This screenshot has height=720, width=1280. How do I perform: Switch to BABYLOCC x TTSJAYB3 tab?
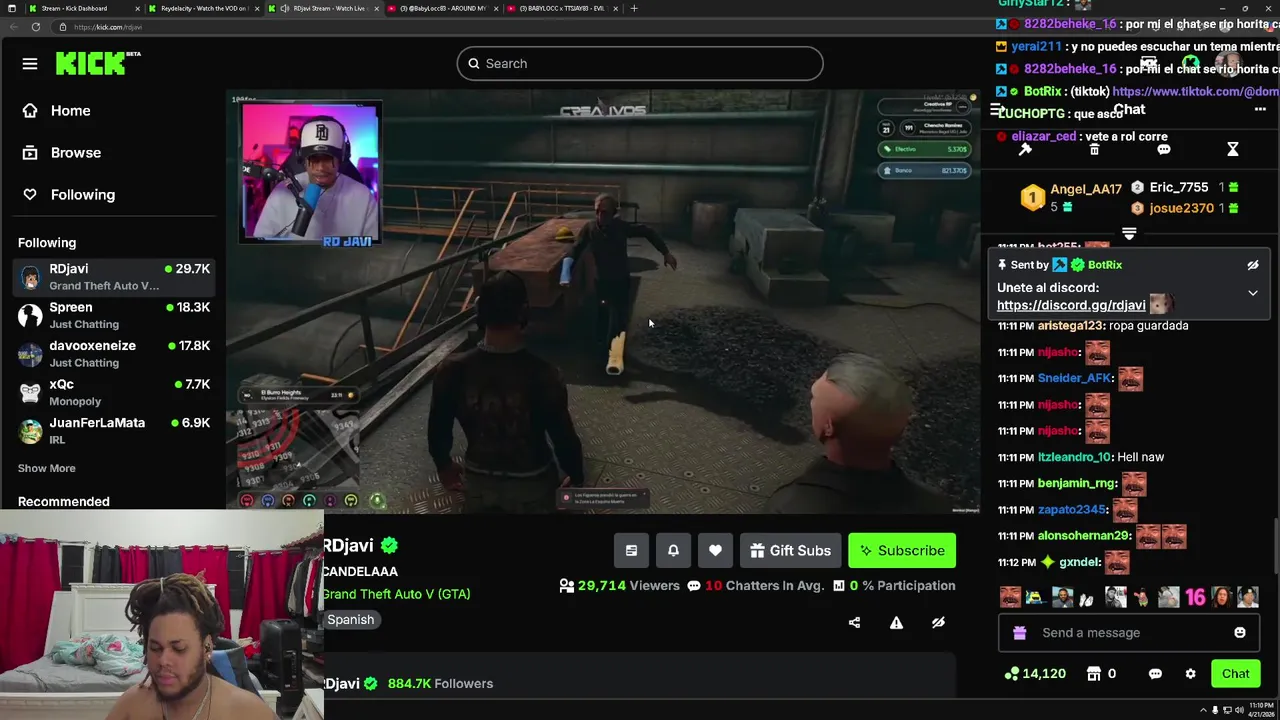click(563, 8)
